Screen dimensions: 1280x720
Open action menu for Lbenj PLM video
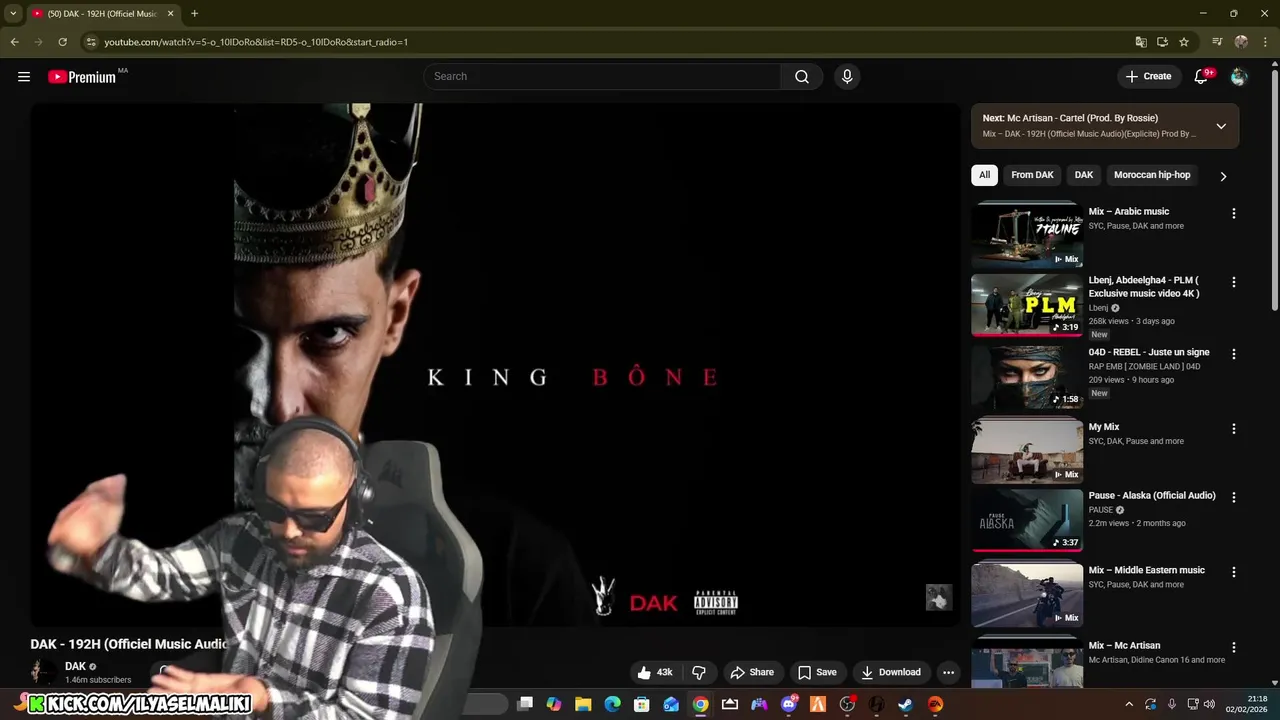[x=1233, y=282]
